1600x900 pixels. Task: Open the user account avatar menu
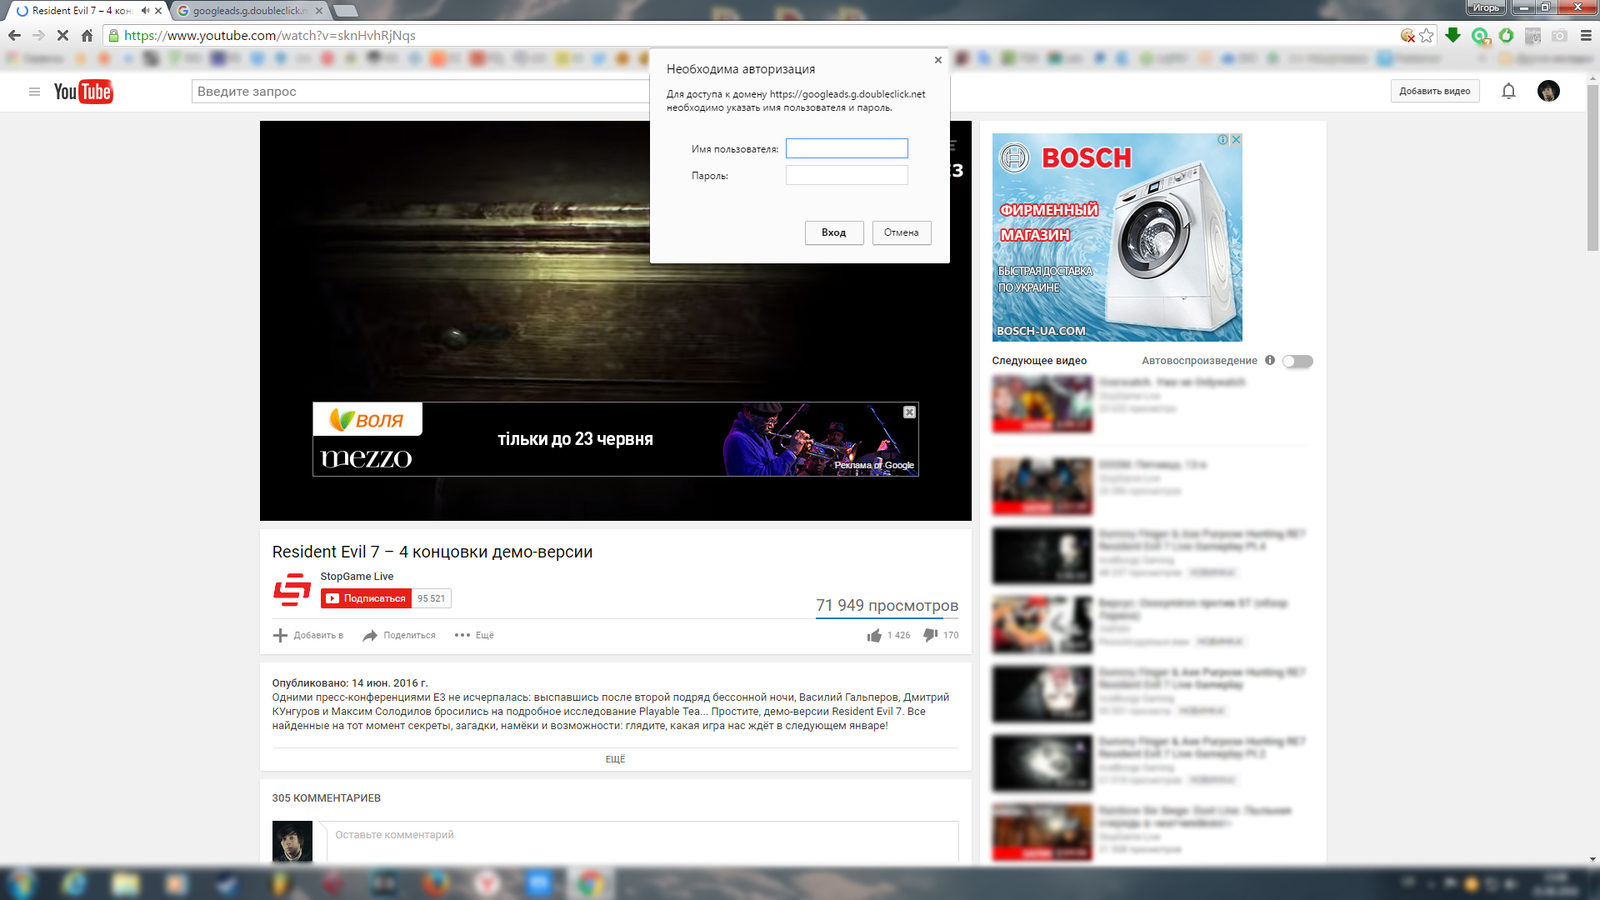click(1548, 91)
